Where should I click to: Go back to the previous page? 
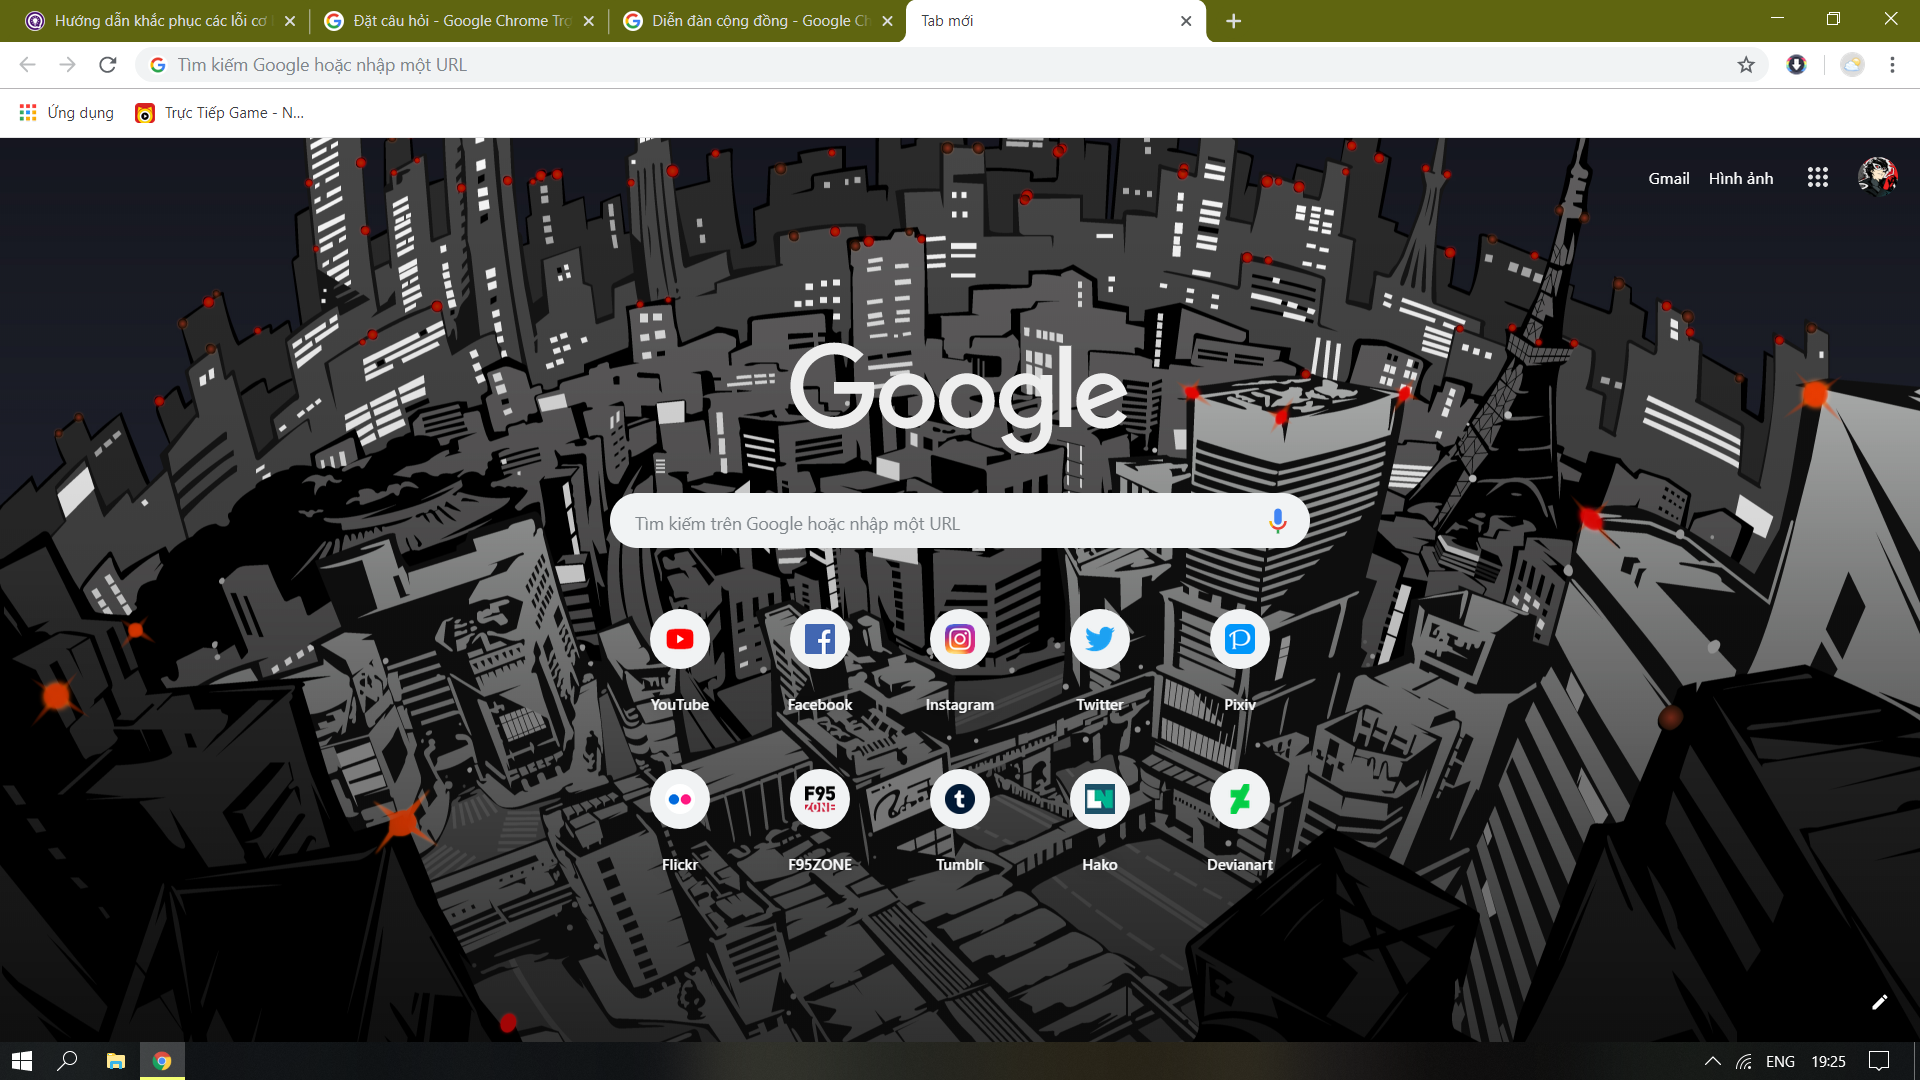28,65
